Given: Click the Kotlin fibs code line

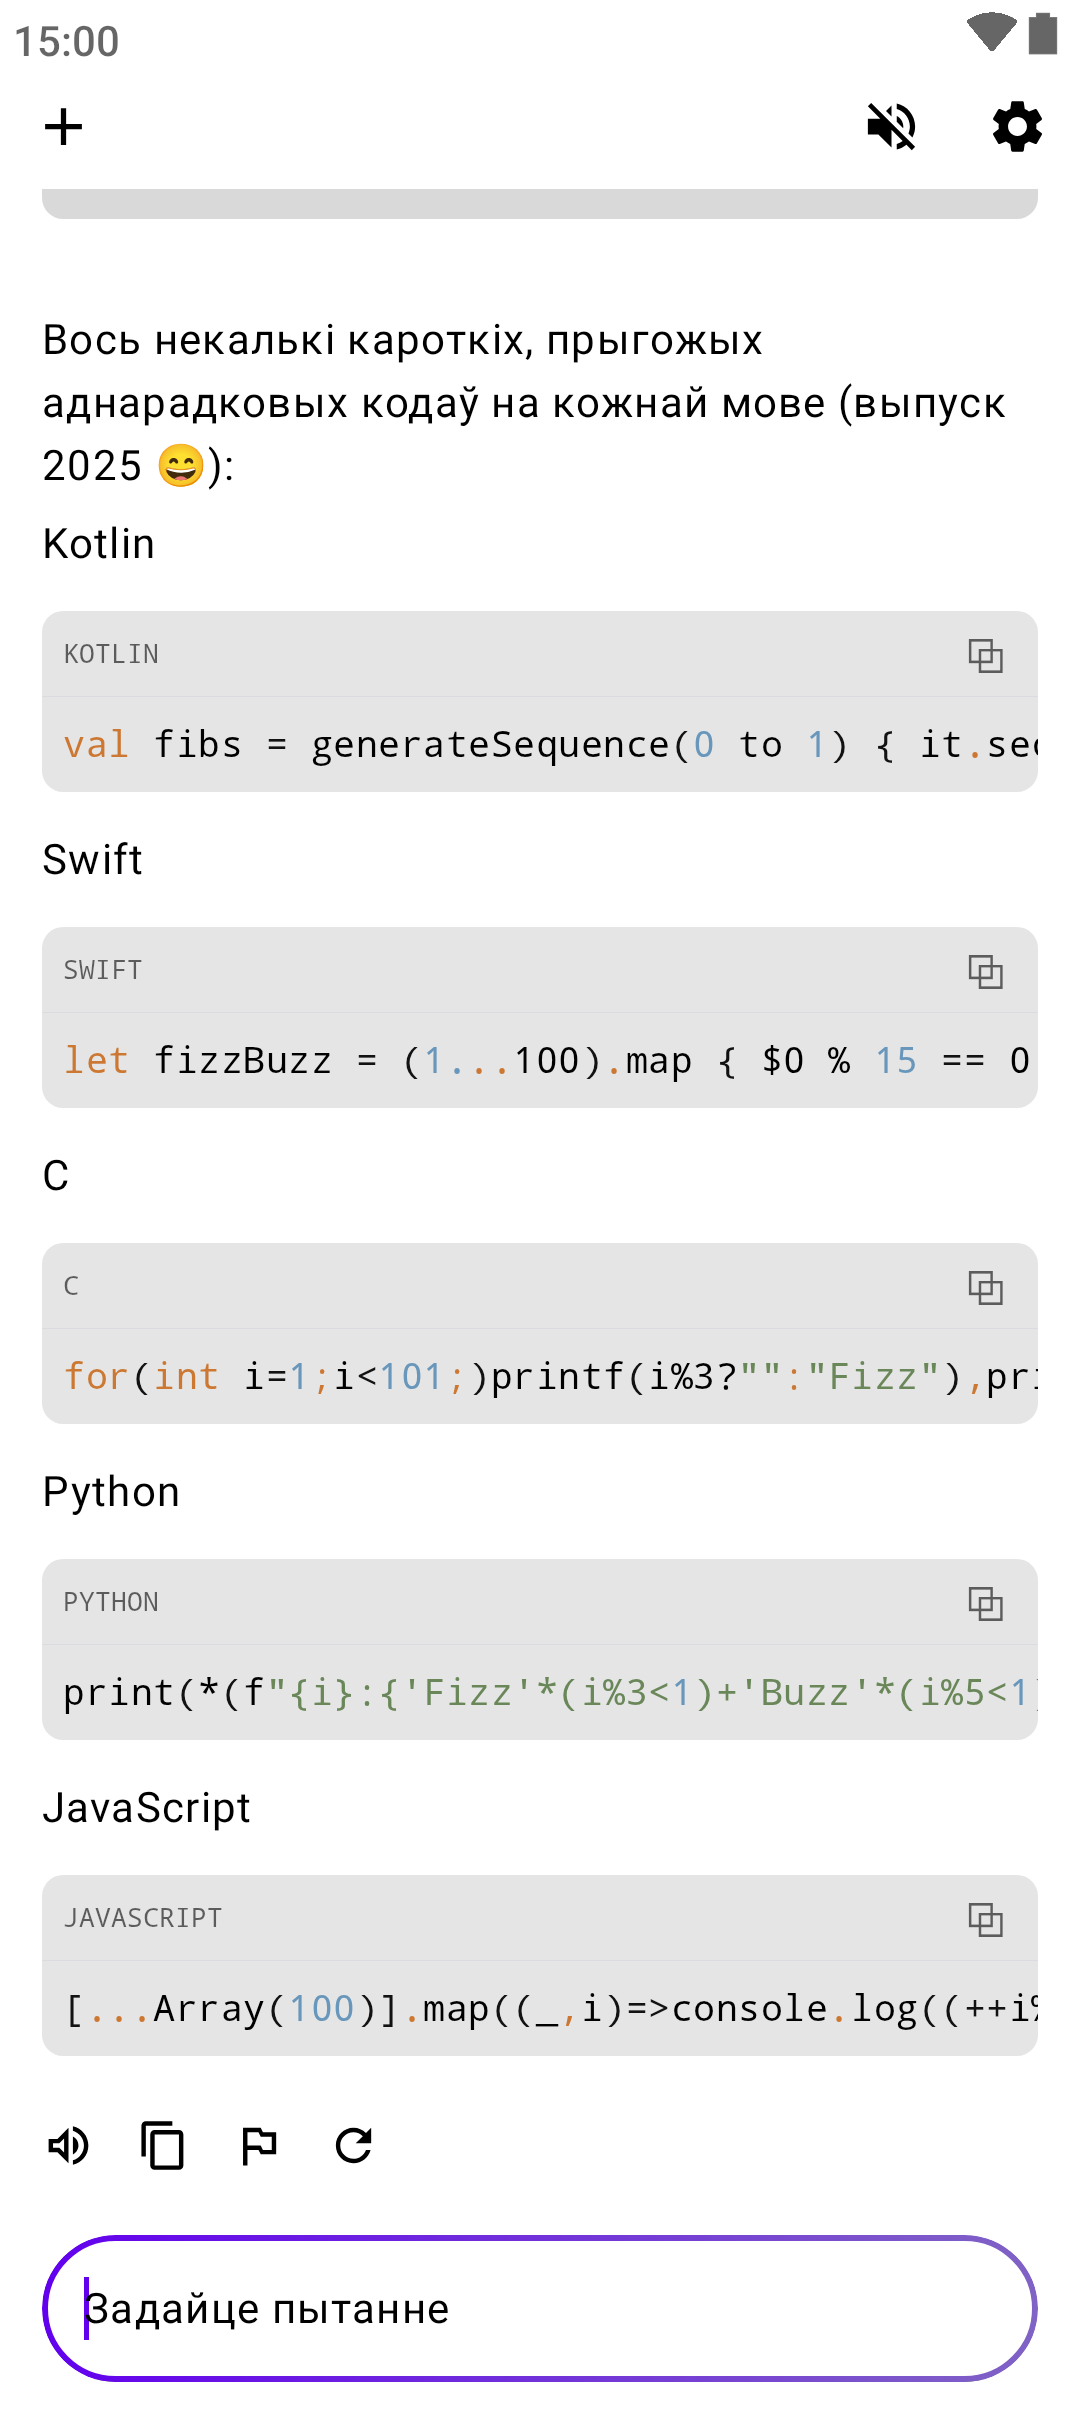Looking at the screenshot, I should [x=540, y=745].
